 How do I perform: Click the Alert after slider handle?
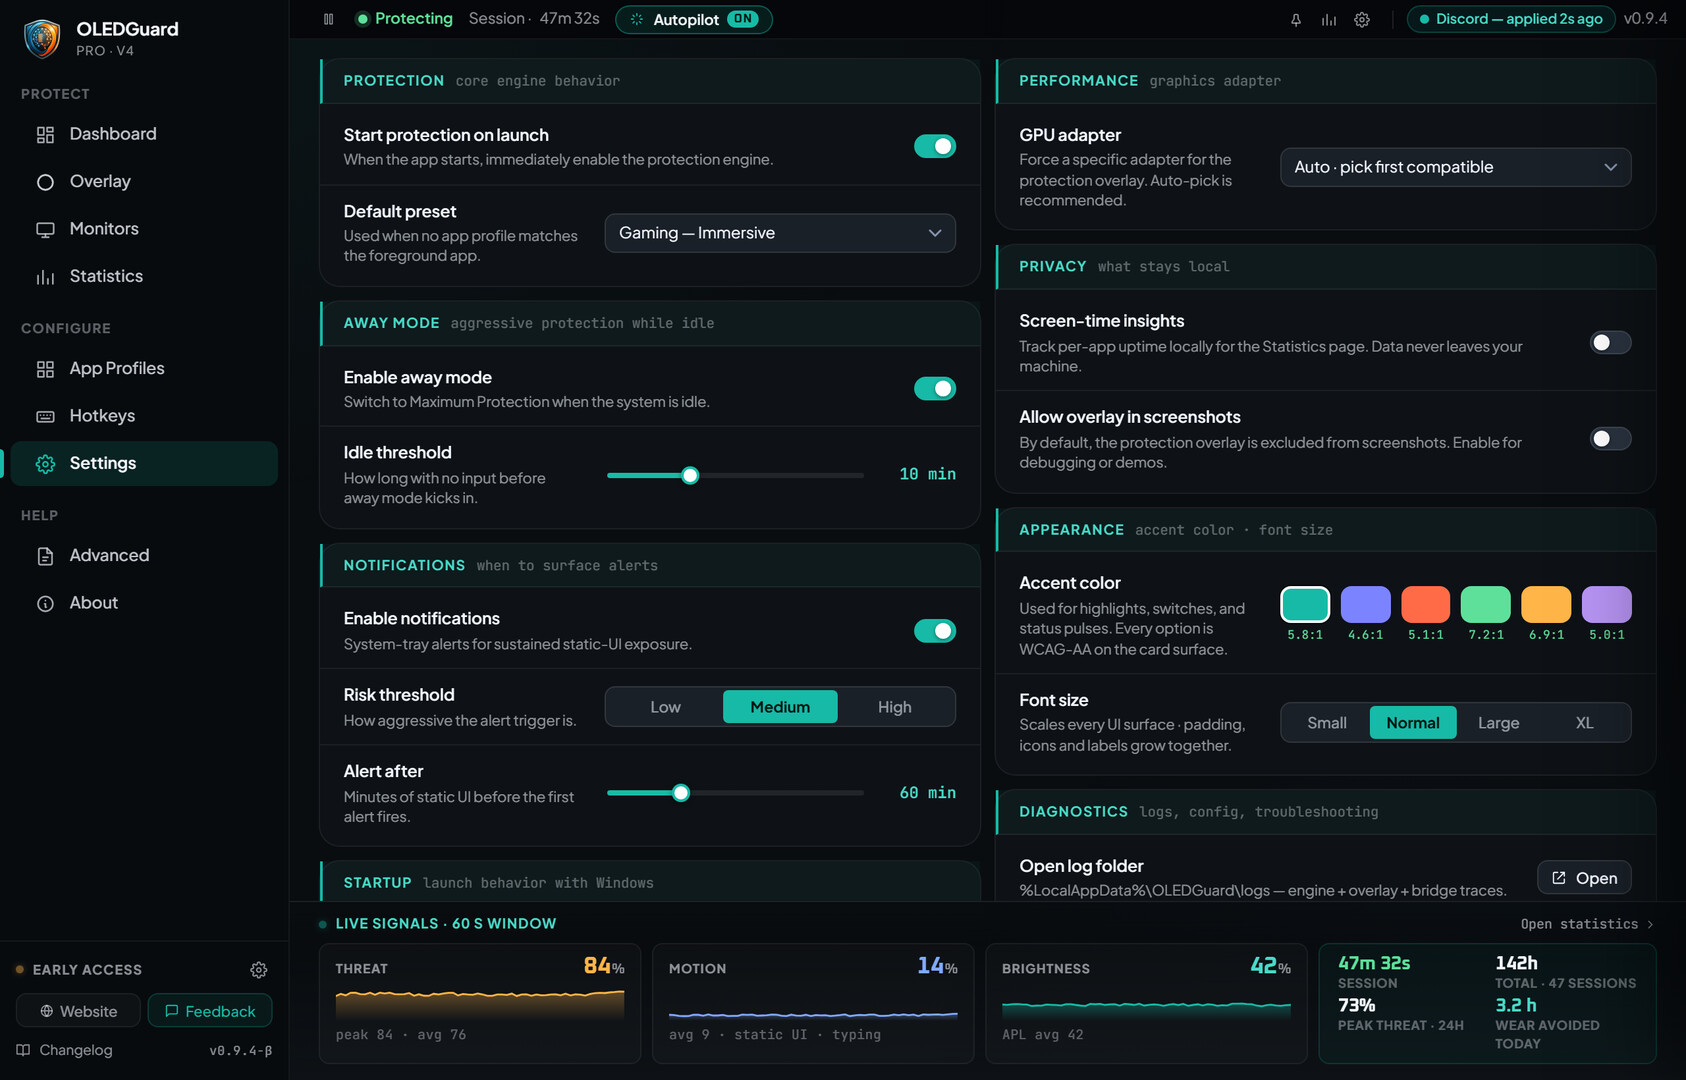(681, 793)
